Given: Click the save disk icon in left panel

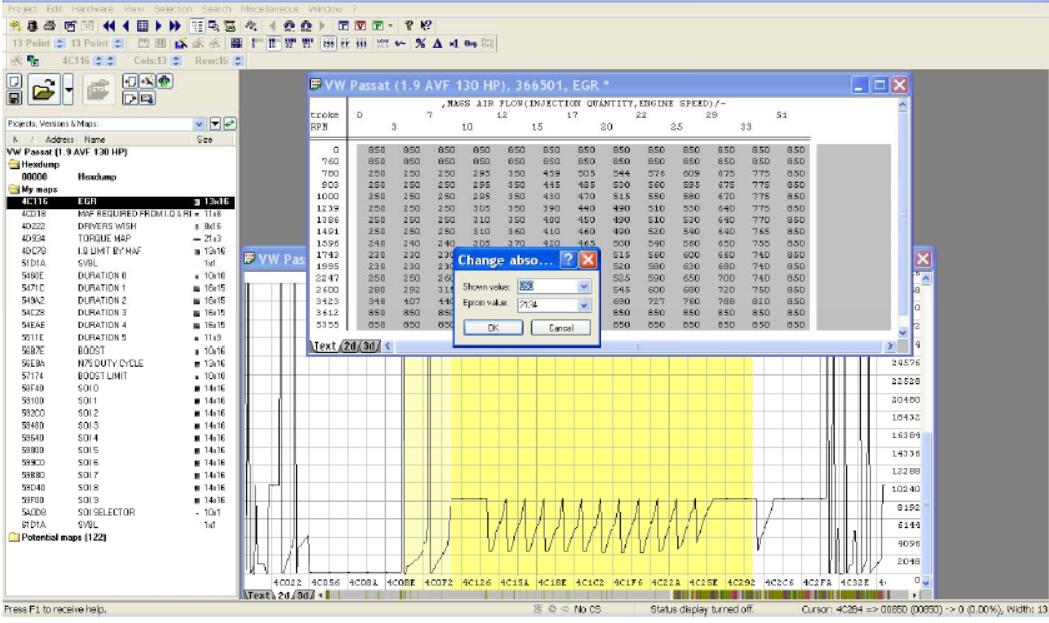Looking at the screenshot, I should pos(14,98).
